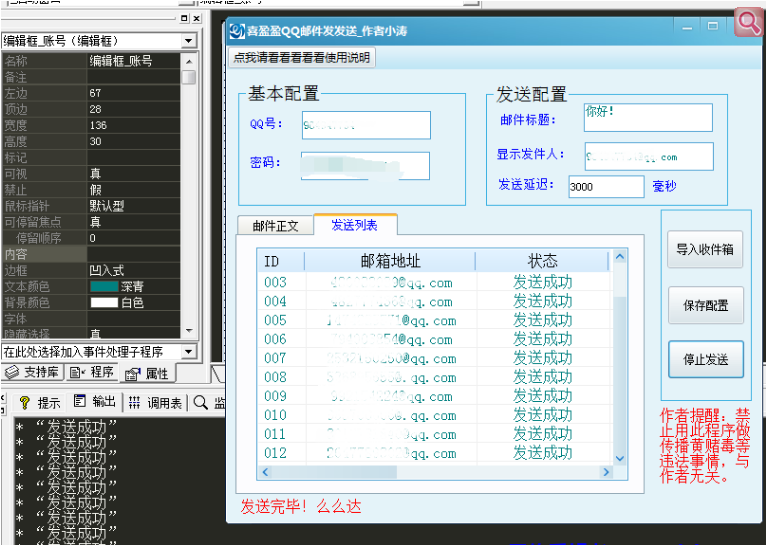Click the property panel float window icon

click(x=184, y=18)
